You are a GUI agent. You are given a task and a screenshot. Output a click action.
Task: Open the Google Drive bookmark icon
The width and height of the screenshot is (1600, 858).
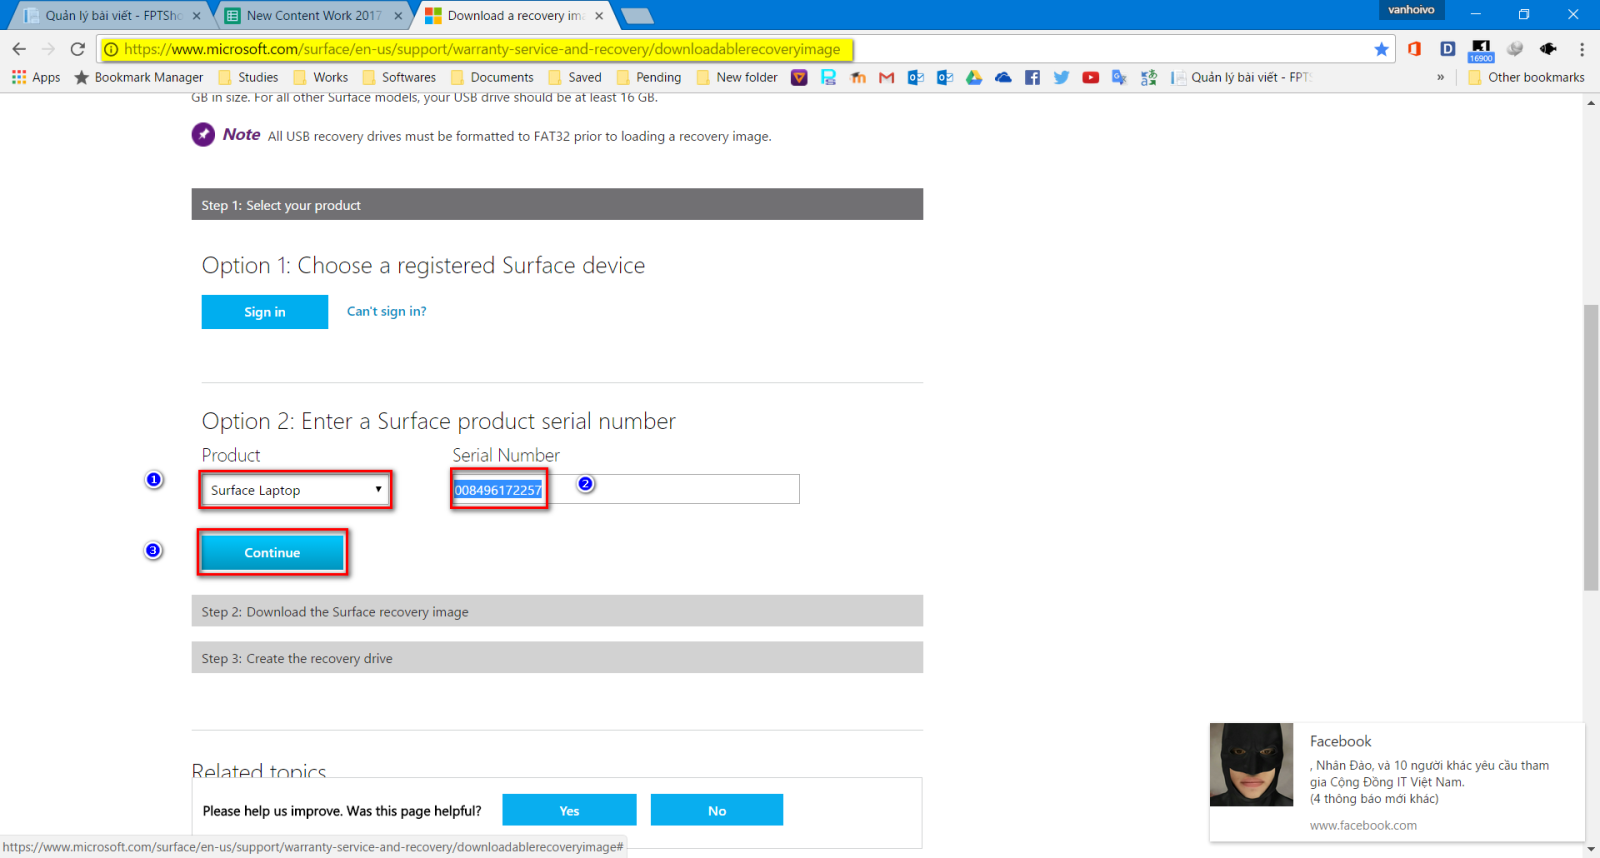[974, 77]
